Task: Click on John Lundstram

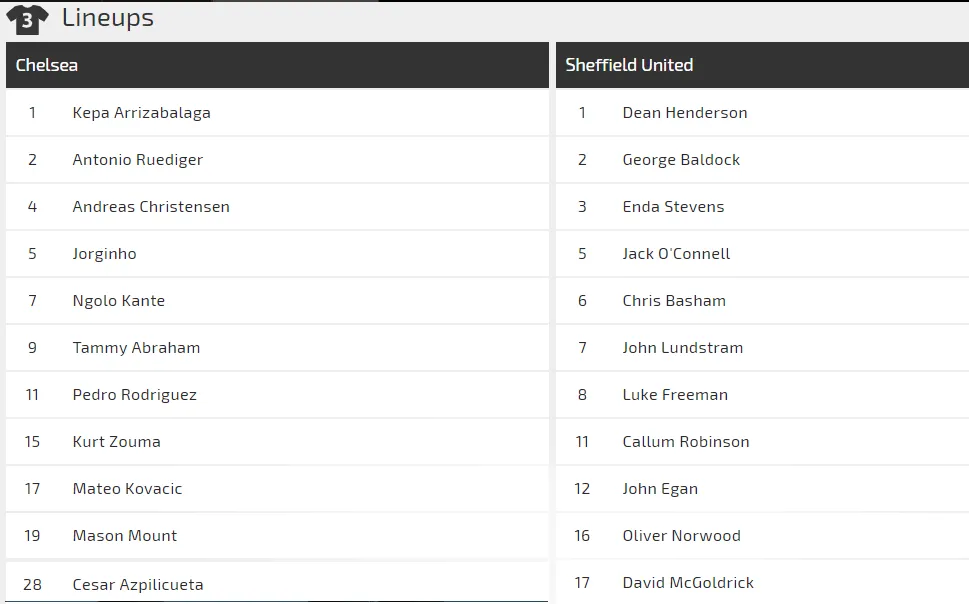Action: tap(682, 348)
